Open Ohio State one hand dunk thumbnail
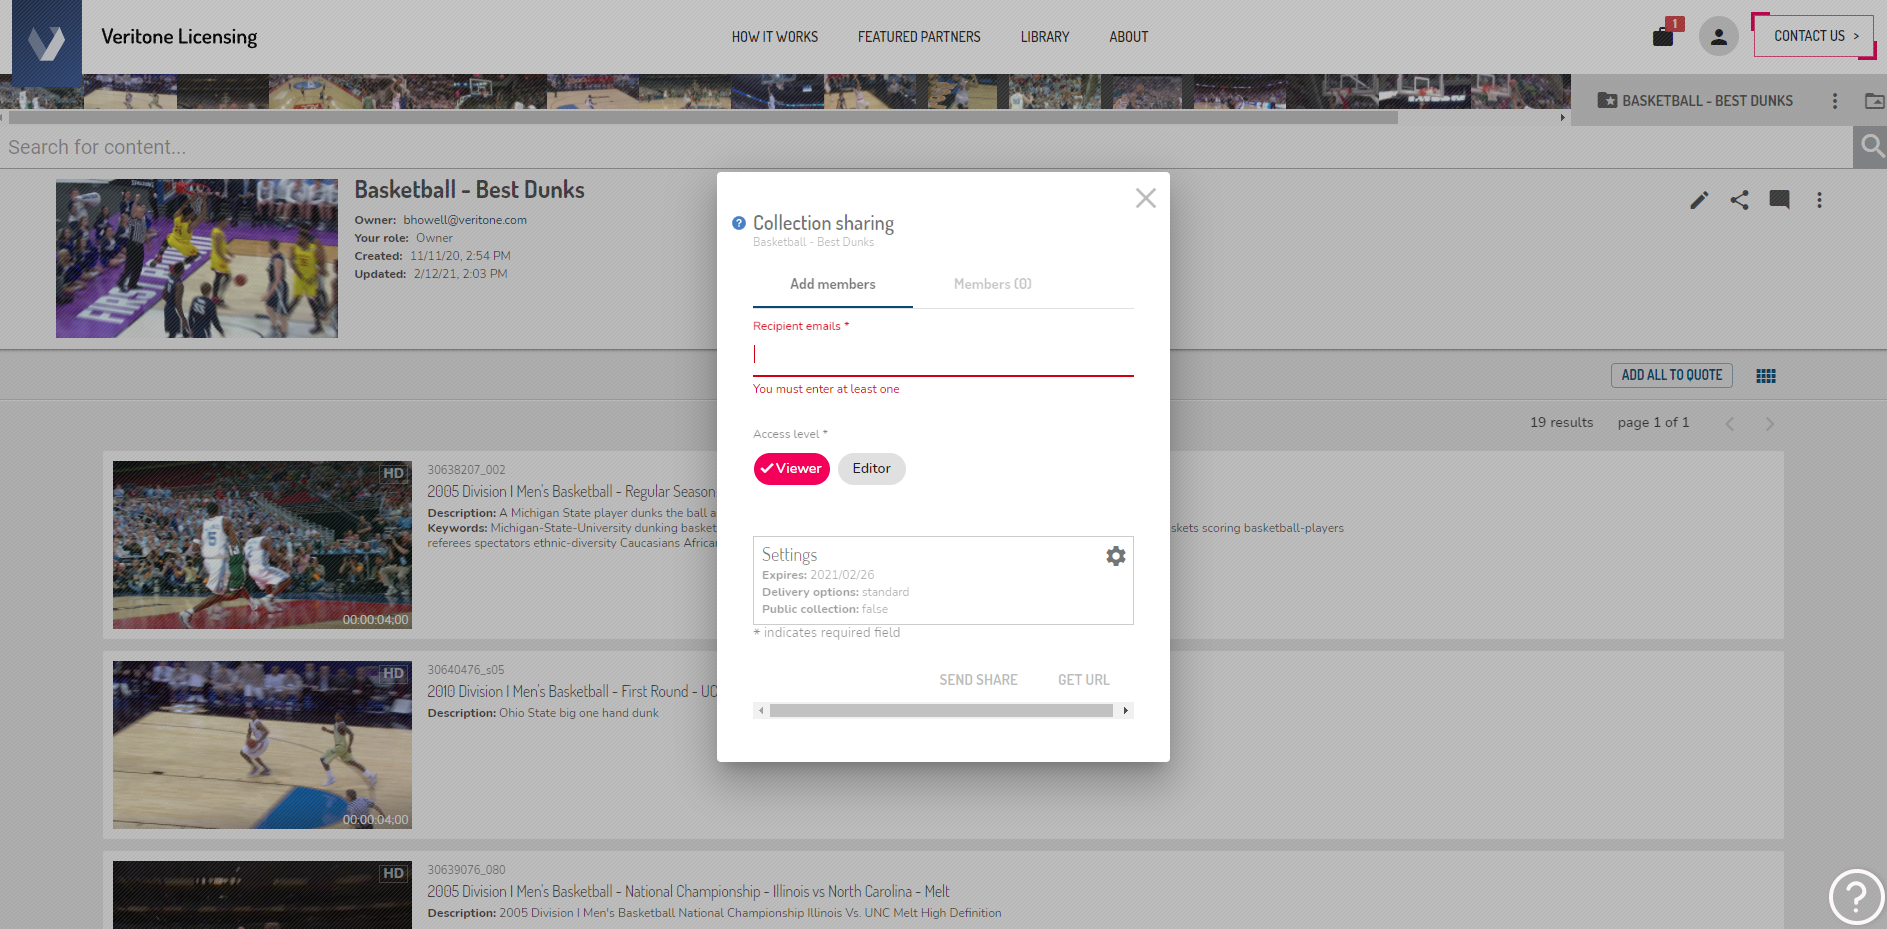 (x=262, y=745)
